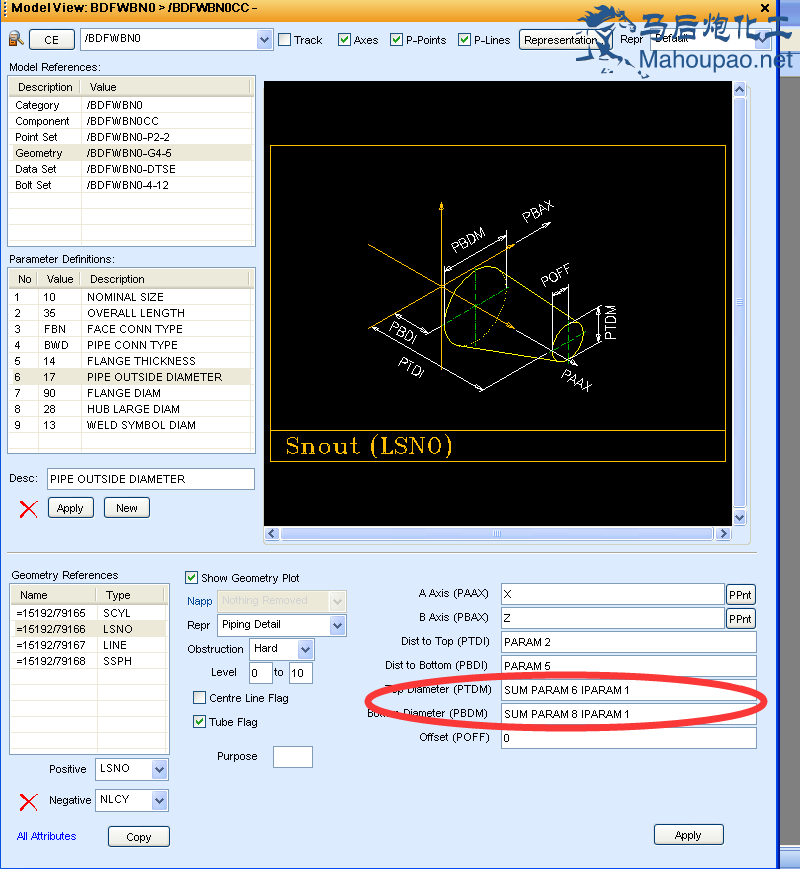Toggle the Track checkbox
The height and width of the screenshot is (869, 800).
click(x=284, y=40)
